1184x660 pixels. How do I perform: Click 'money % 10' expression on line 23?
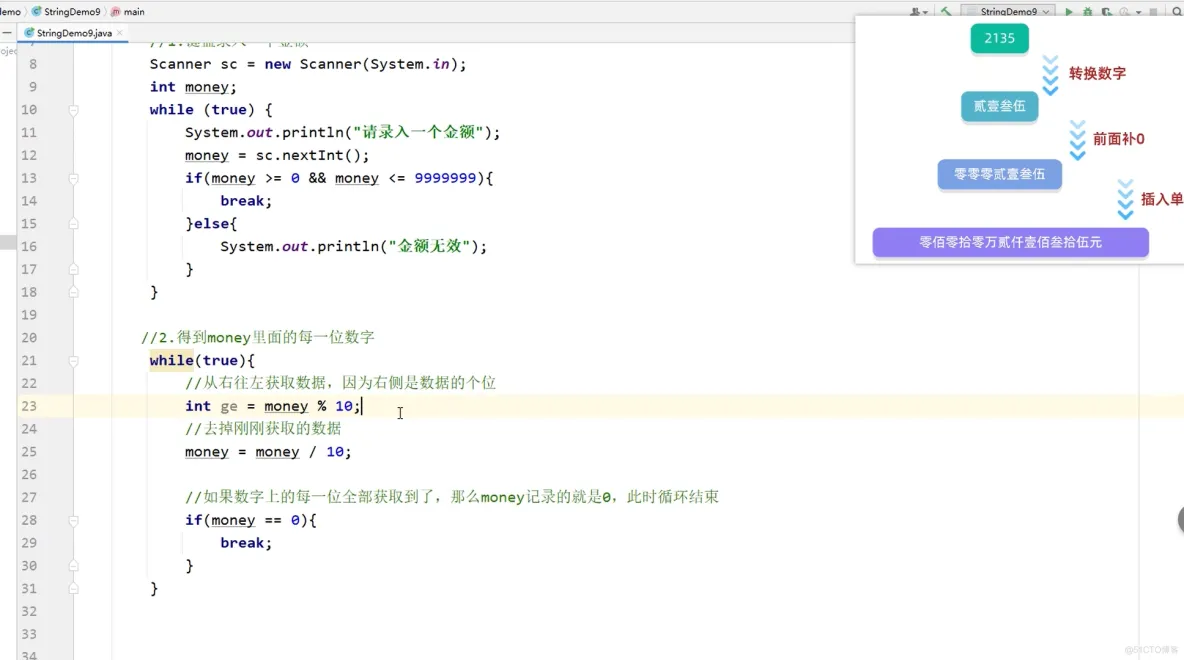click(308, 406)
